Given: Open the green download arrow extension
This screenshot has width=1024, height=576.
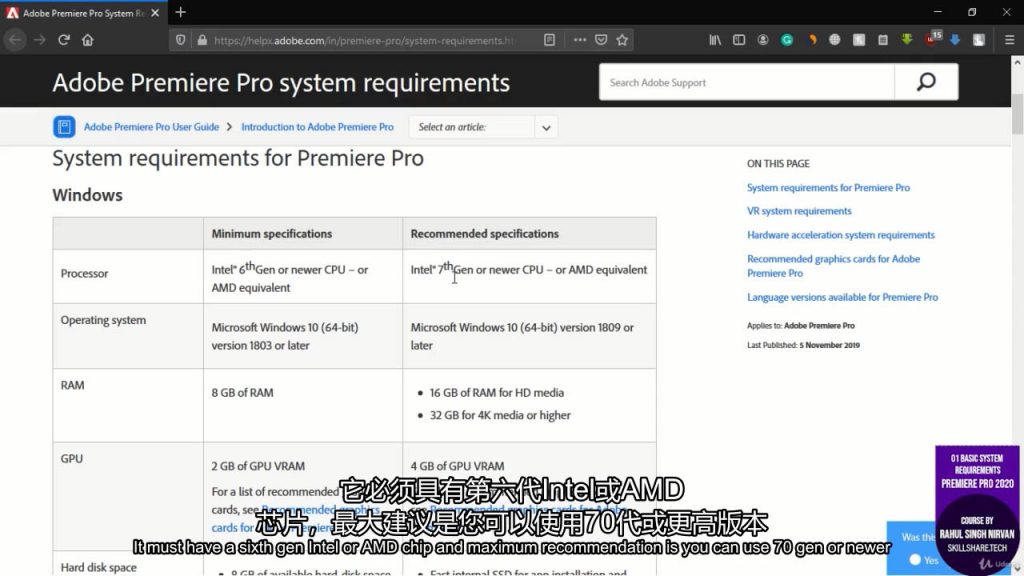Looking at the screenshot, I should click(906, 40).
